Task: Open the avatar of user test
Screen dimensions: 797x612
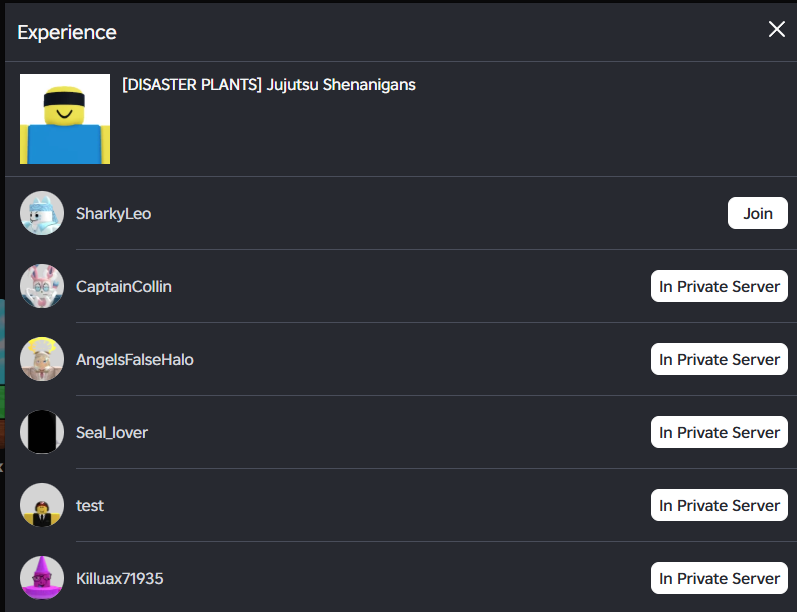Action: pos(42,505)
